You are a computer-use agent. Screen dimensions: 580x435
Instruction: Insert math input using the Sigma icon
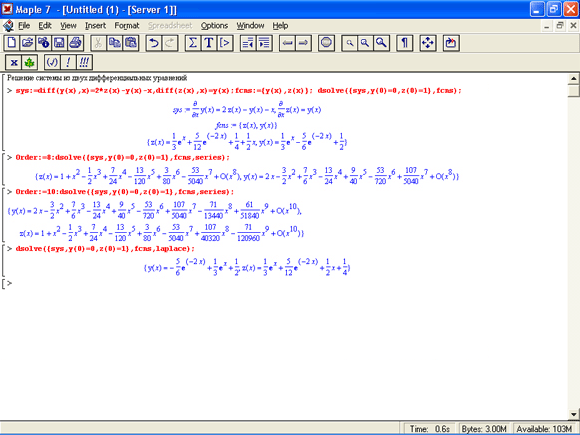pyautogui.click(x=193, y=43)
